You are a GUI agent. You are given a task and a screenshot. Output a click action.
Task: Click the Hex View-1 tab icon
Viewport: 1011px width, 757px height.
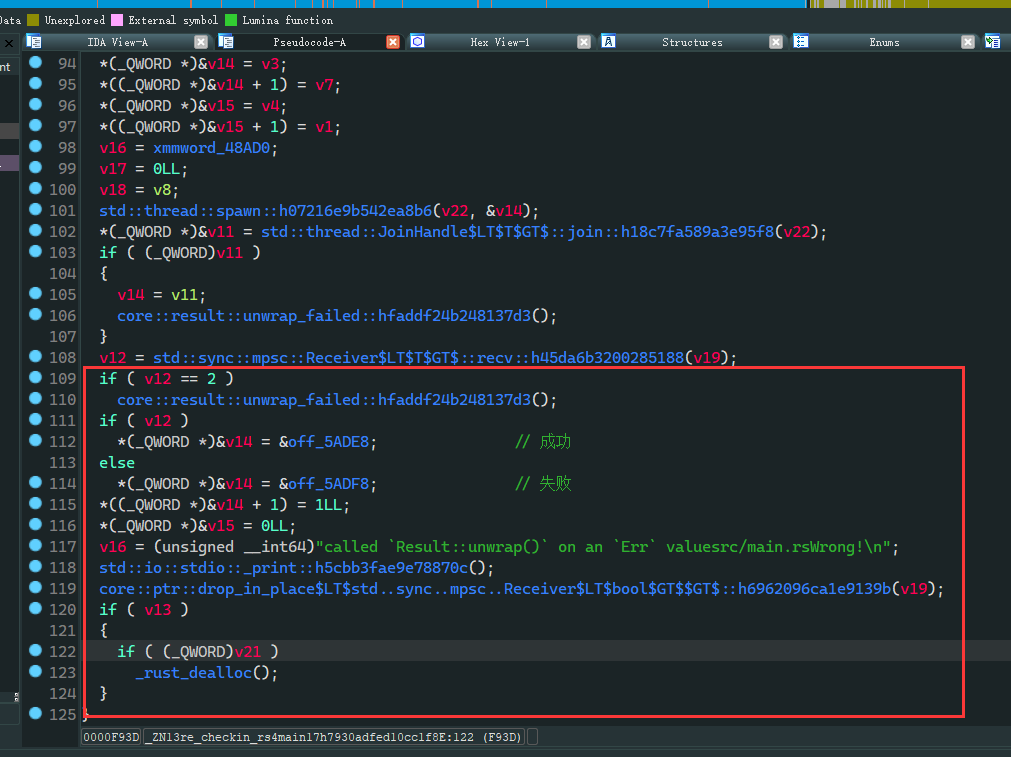pos(418,42)
